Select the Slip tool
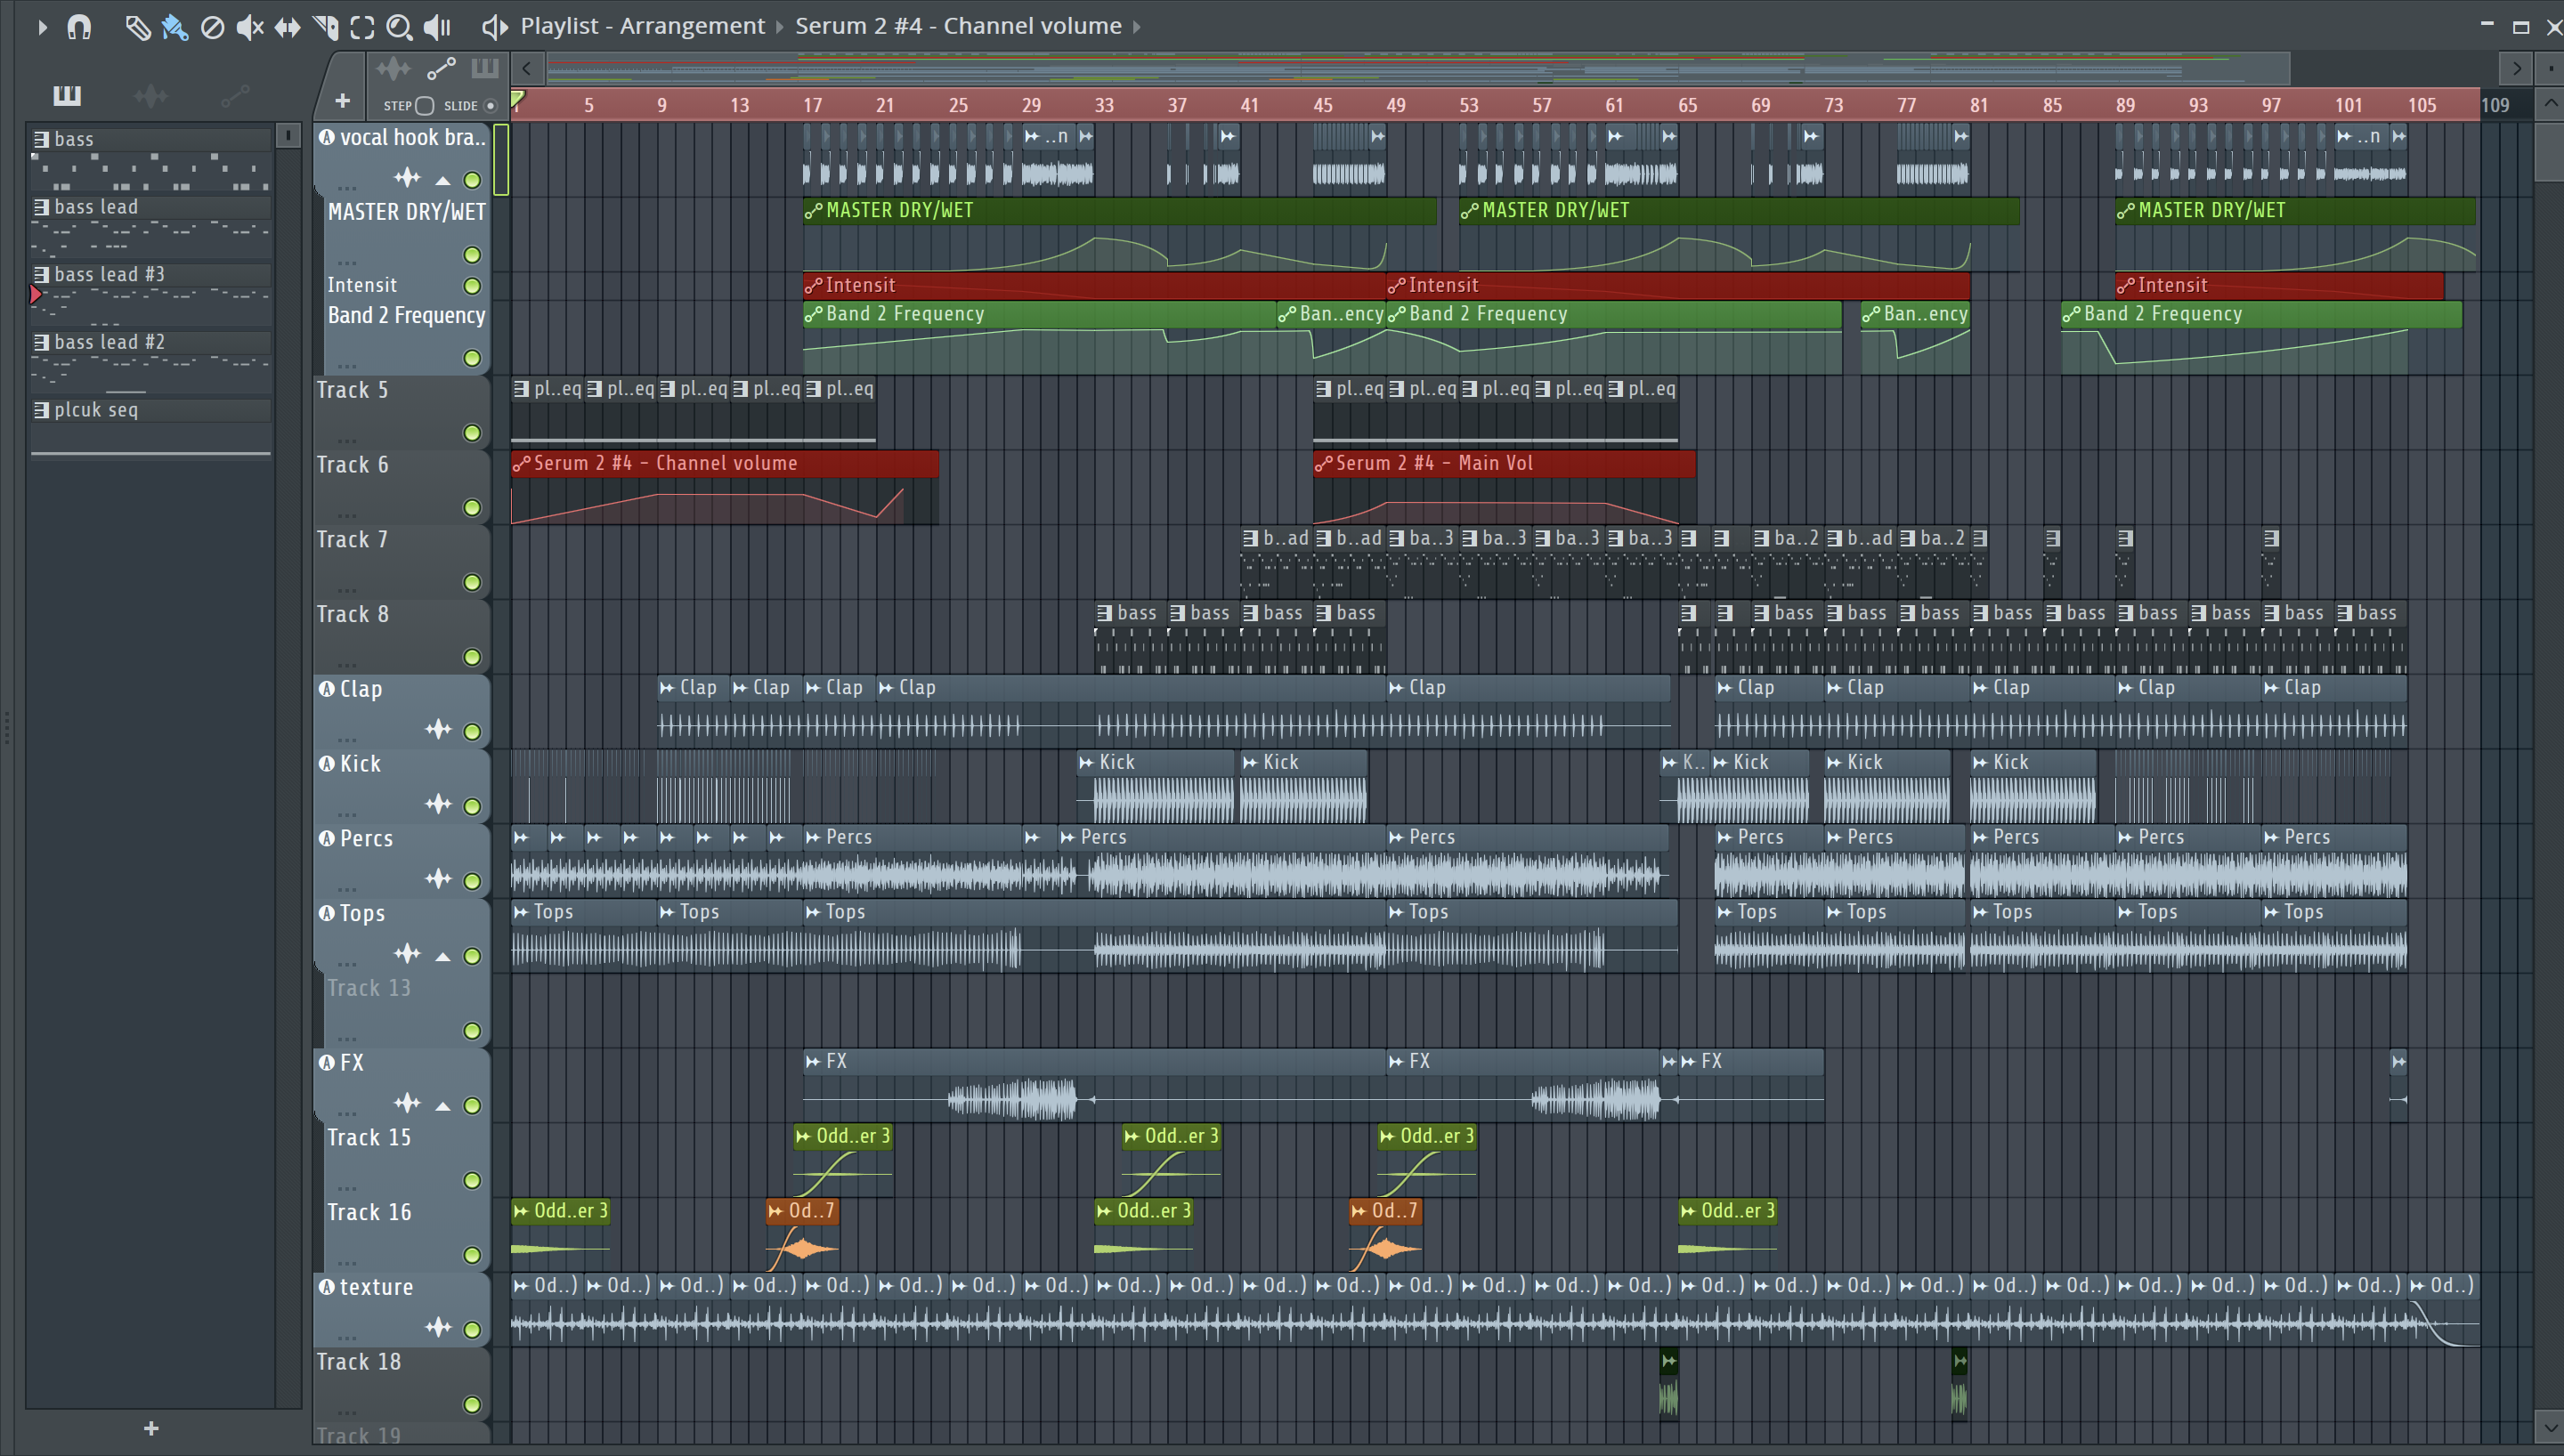This screenshot has width=2564, height=1456. tap(288, 27)
